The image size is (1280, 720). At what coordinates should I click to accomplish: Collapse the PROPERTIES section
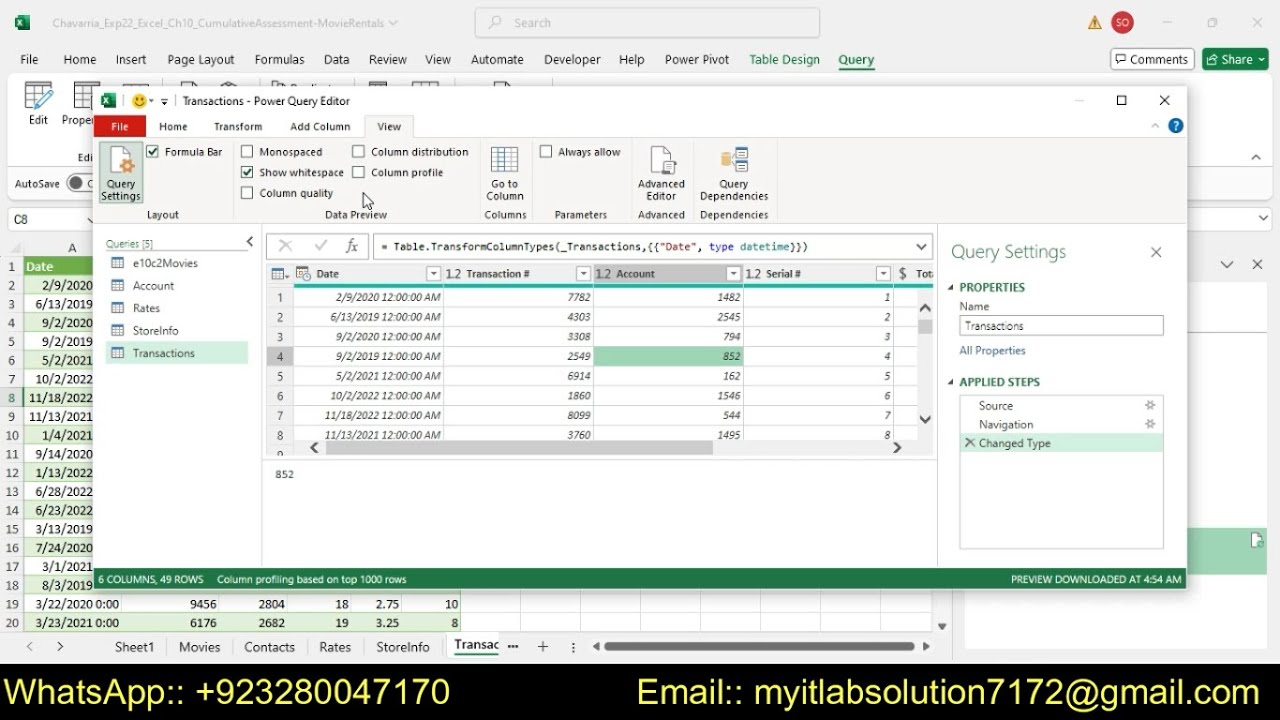tap(951, 288)
